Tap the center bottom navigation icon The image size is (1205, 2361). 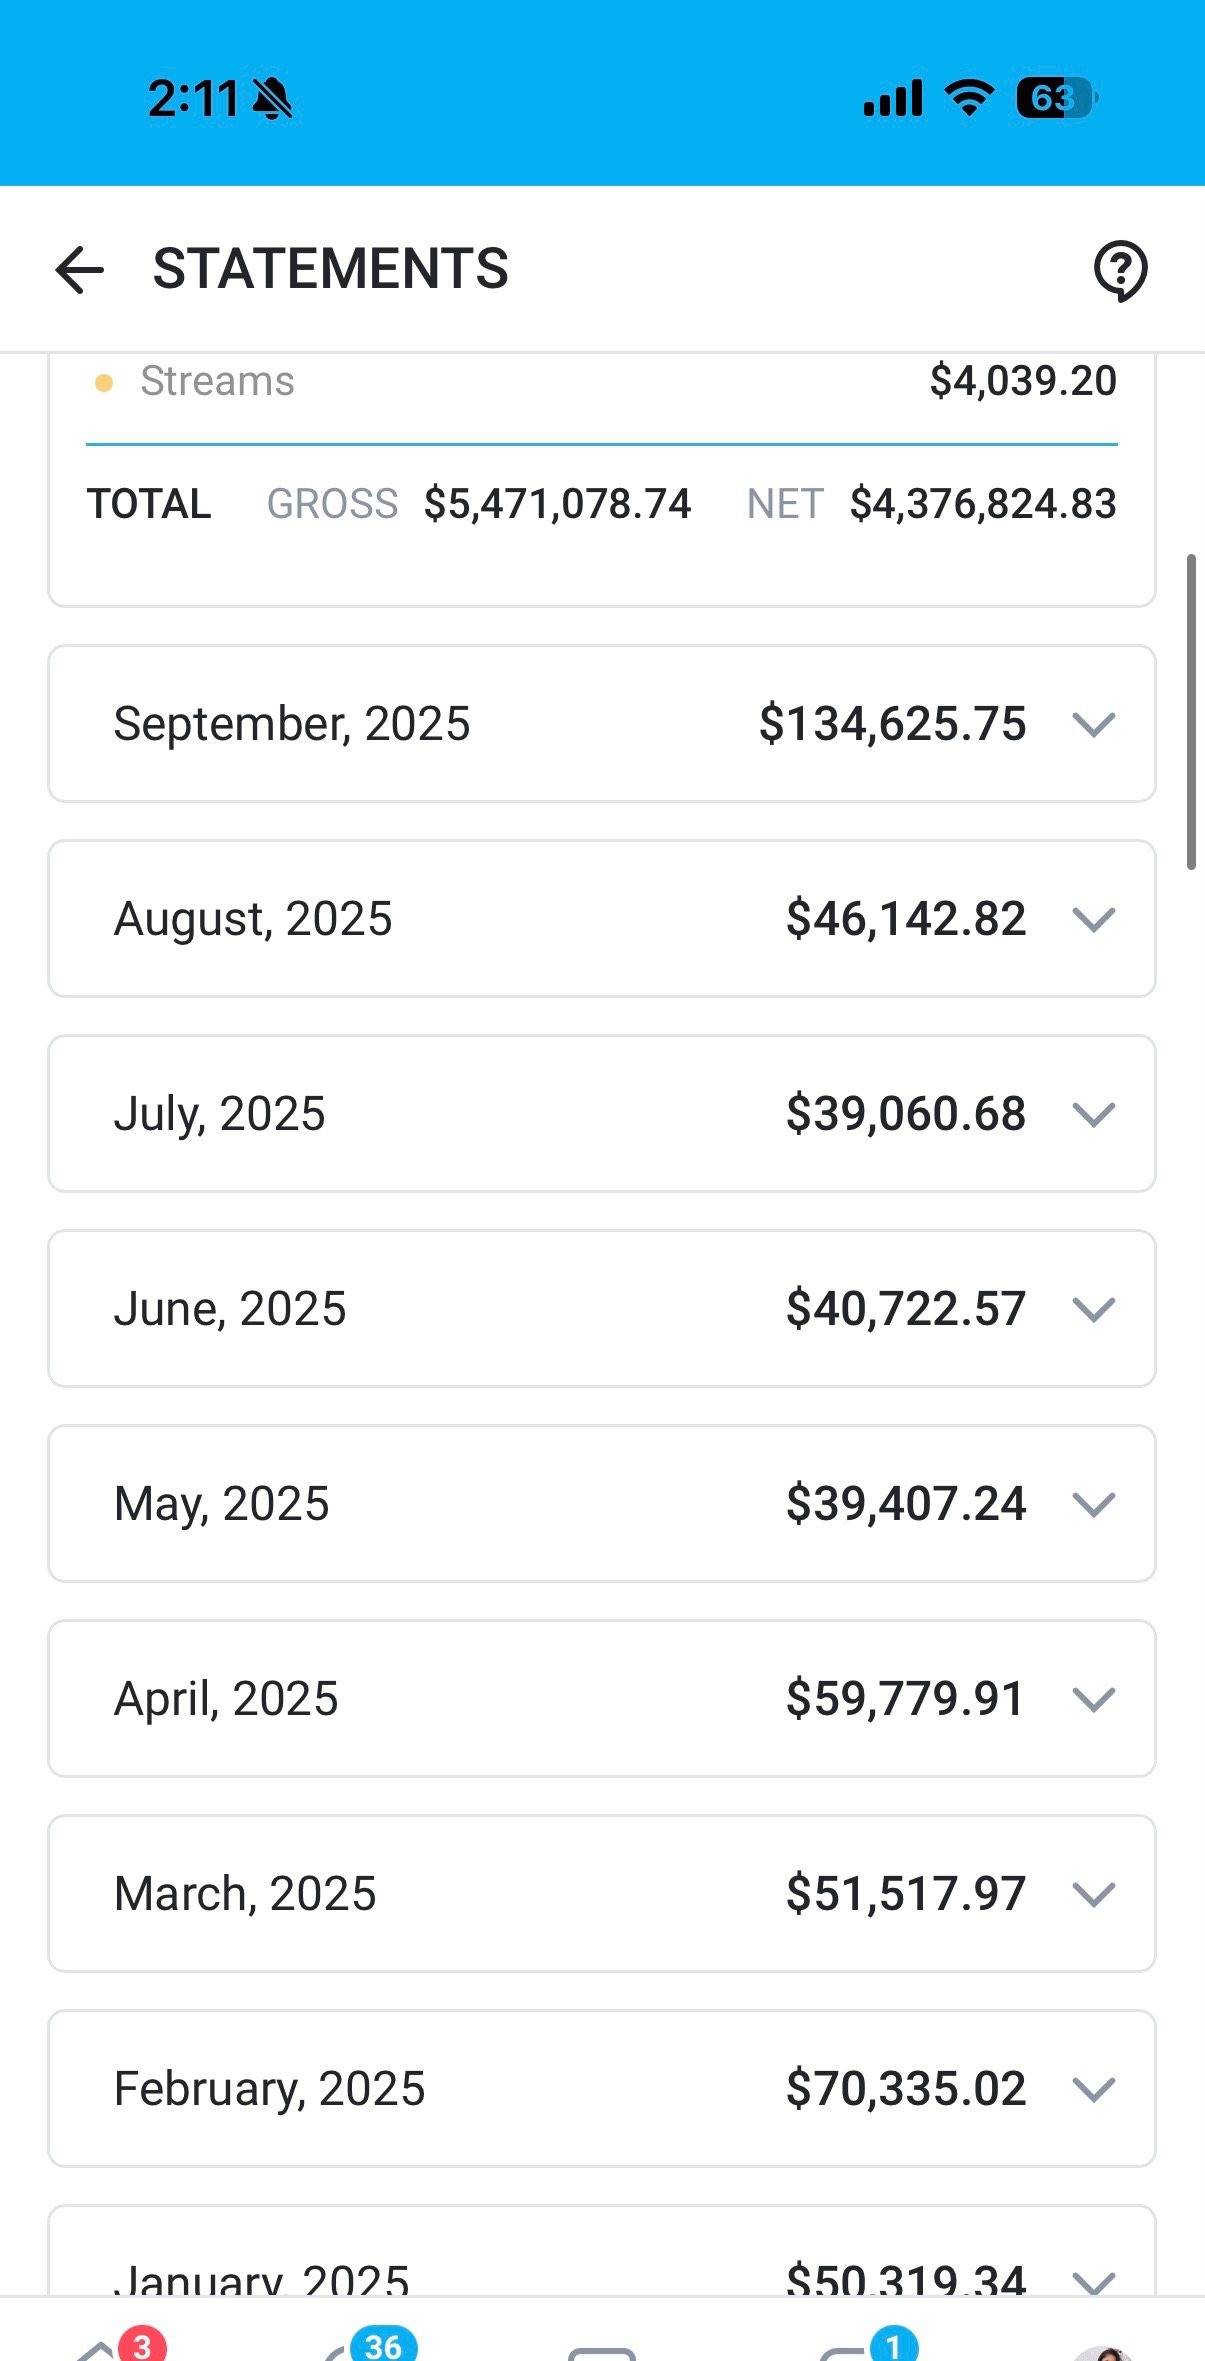pyautogui.click(x=601, y=2350)
